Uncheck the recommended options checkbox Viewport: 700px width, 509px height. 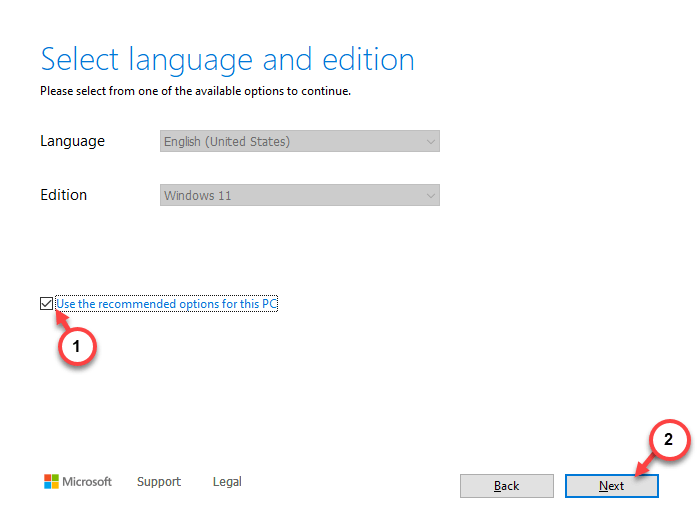46,304
